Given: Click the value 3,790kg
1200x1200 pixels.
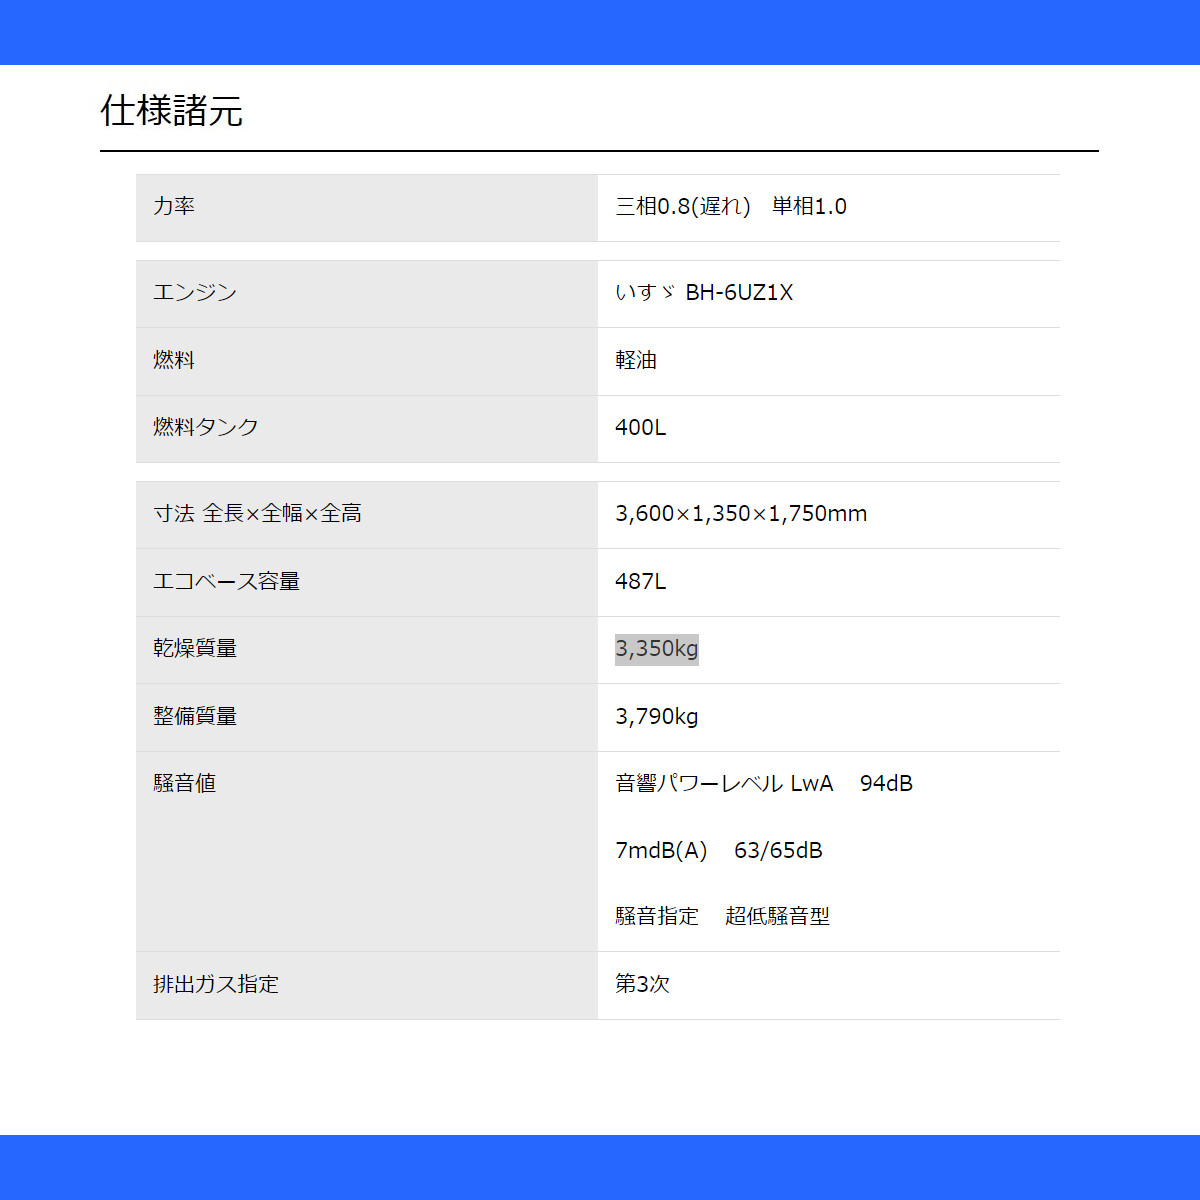Looking at the screenshot, I should (x=657, y=716).
